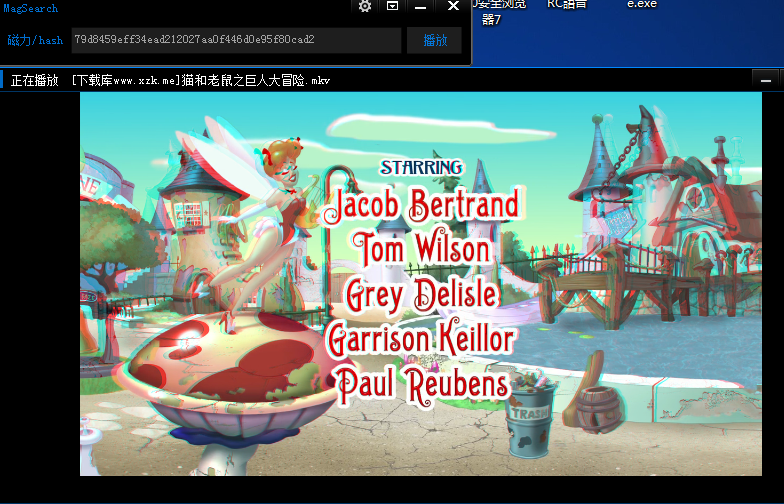
Task: Open MagSearch settings gear icon
Action: coord(365,6)
